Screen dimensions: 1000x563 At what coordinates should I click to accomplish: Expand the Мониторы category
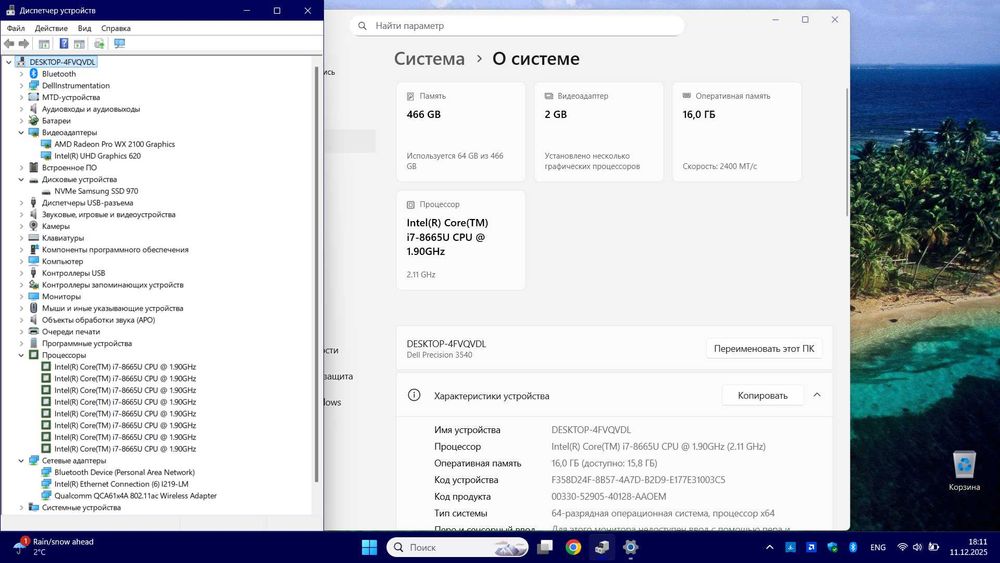point(21,296)
